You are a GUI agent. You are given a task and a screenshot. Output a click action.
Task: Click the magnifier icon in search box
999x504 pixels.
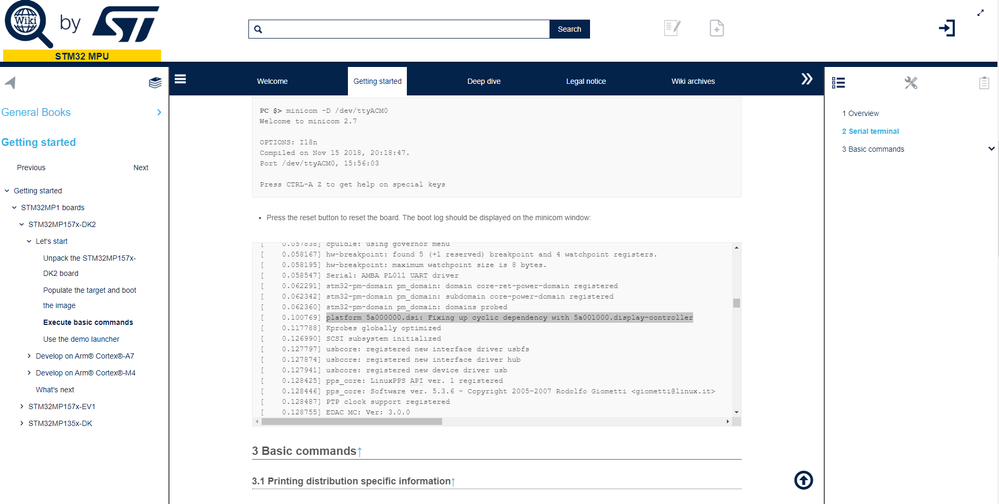tap(258, 29)
